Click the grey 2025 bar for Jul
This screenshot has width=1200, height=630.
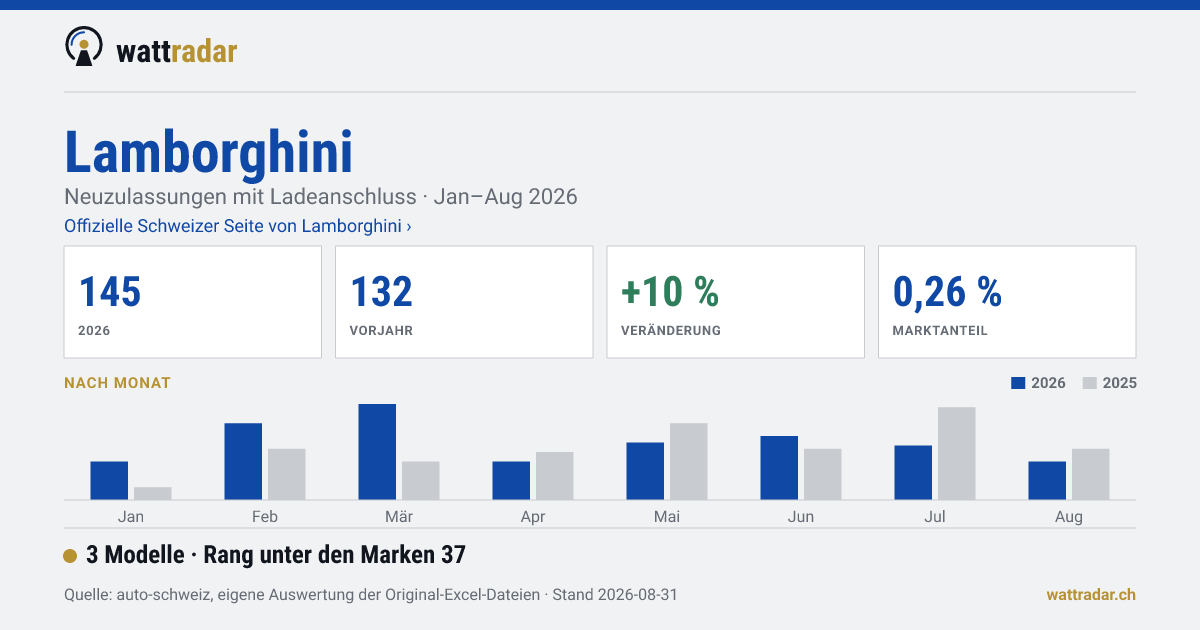pyautogui.click(x=957, y=454)
